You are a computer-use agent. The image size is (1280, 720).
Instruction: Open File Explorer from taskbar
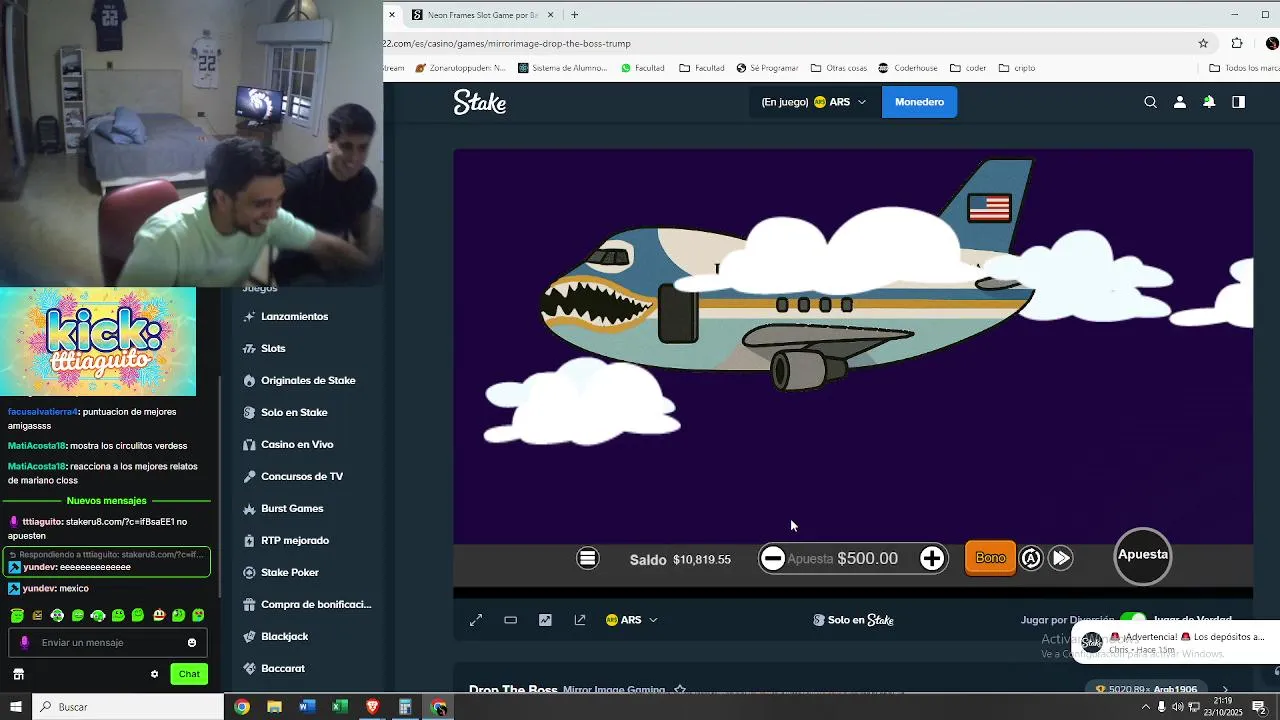coord(274,707)
